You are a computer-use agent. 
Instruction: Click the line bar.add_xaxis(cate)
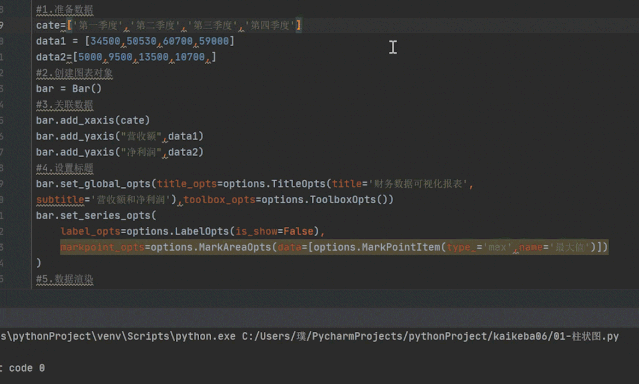(x=93, y=120)
